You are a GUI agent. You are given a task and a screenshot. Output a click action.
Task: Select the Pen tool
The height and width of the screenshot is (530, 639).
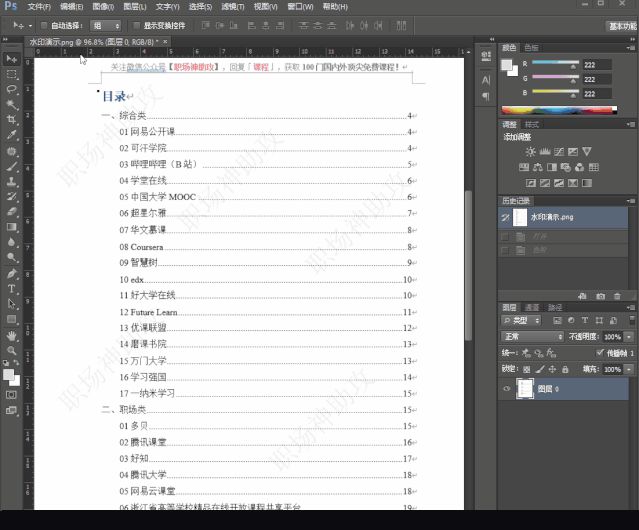click(11, 274)
